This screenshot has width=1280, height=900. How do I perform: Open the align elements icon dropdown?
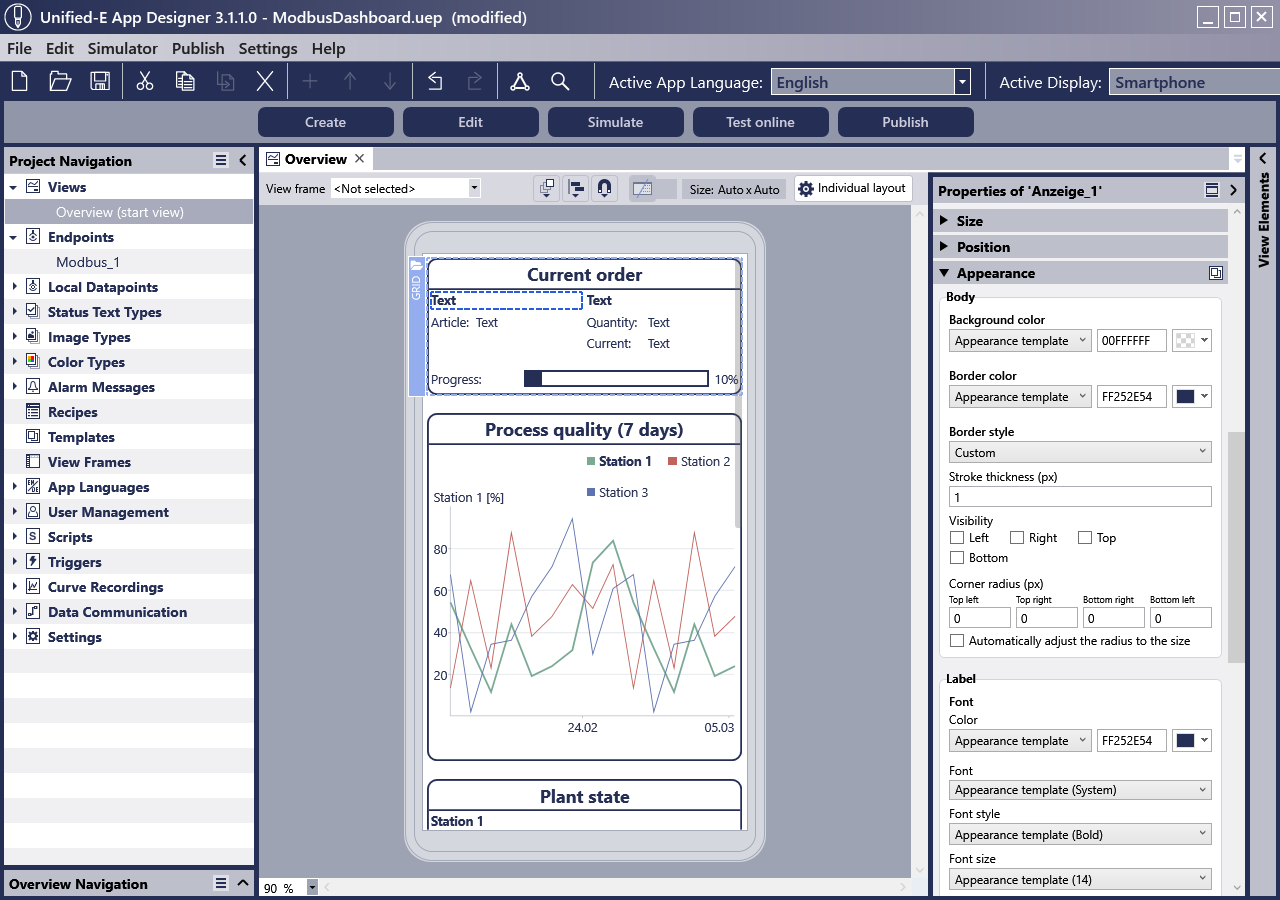(x=576, y=188)
